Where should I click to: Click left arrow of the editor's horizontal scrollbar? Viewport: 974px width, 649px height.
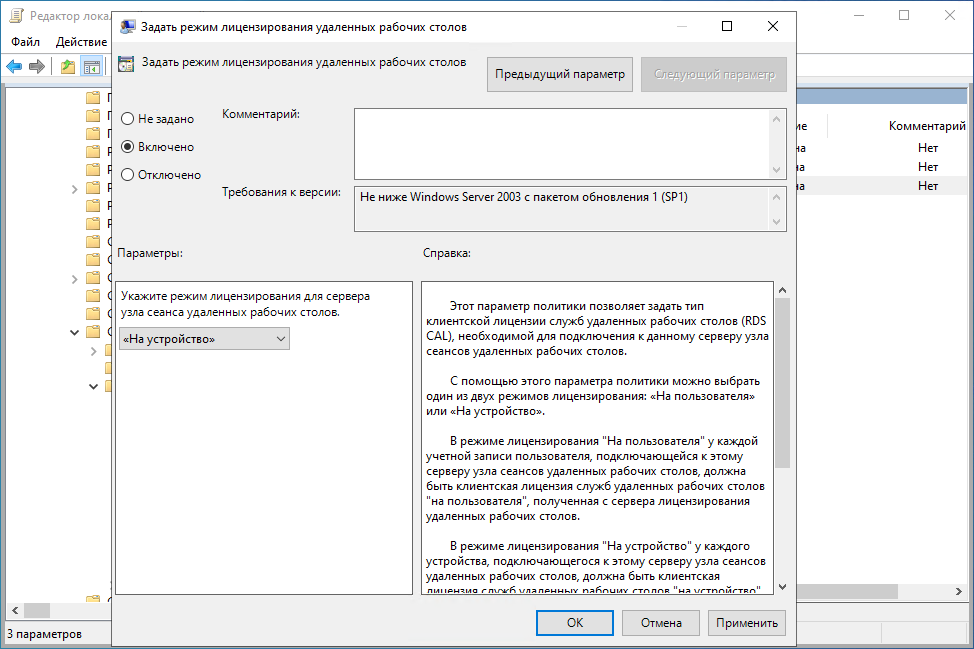[15, 610]
